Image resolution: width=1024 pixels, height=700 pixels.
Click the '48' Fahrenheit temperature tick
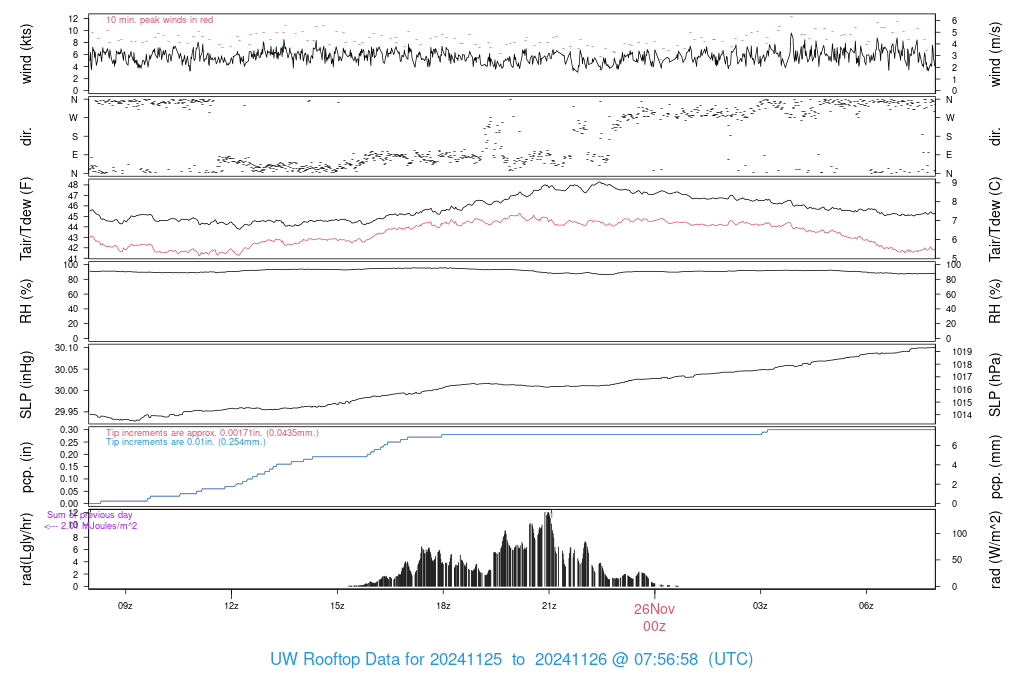[x=73, y=185]
